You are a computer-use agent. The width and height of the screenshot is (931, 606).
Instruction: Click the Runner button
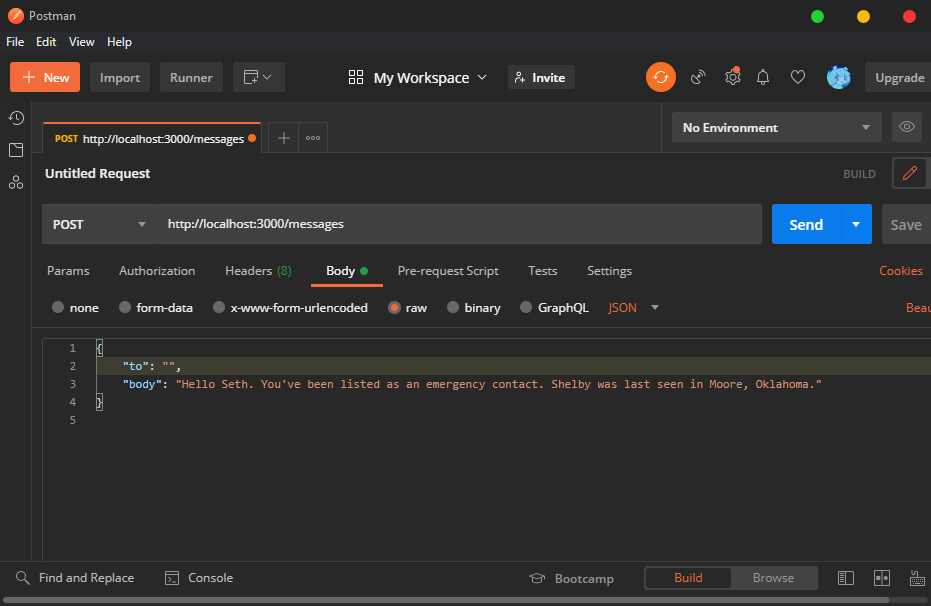[x=191, y=77]
